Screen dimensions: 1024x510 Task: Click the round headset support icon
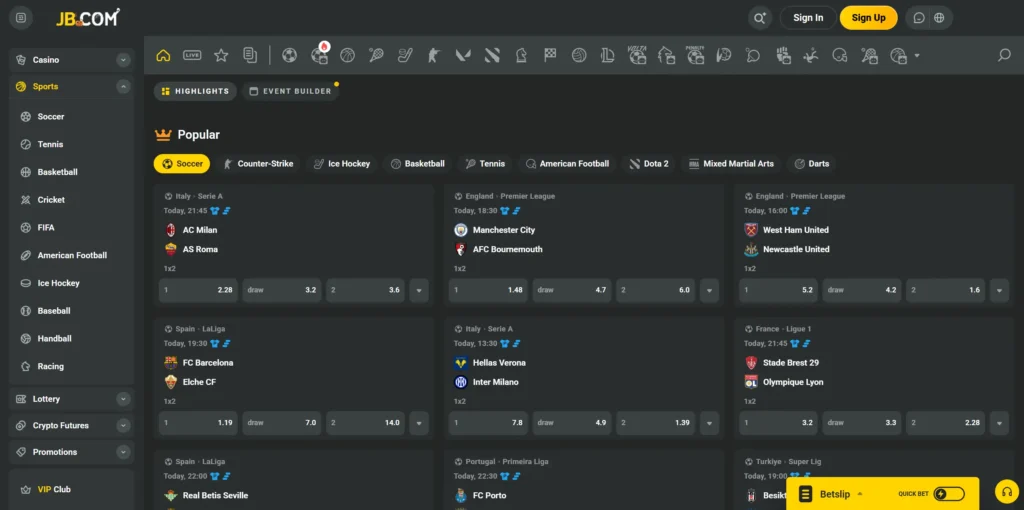pyautogui.click(x=1007, y=491)
